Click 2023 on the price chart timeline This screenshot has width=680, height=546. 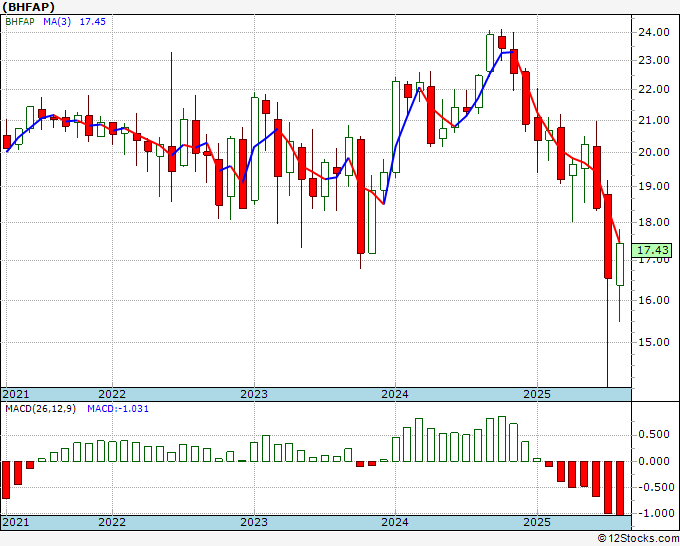point(254,394)
